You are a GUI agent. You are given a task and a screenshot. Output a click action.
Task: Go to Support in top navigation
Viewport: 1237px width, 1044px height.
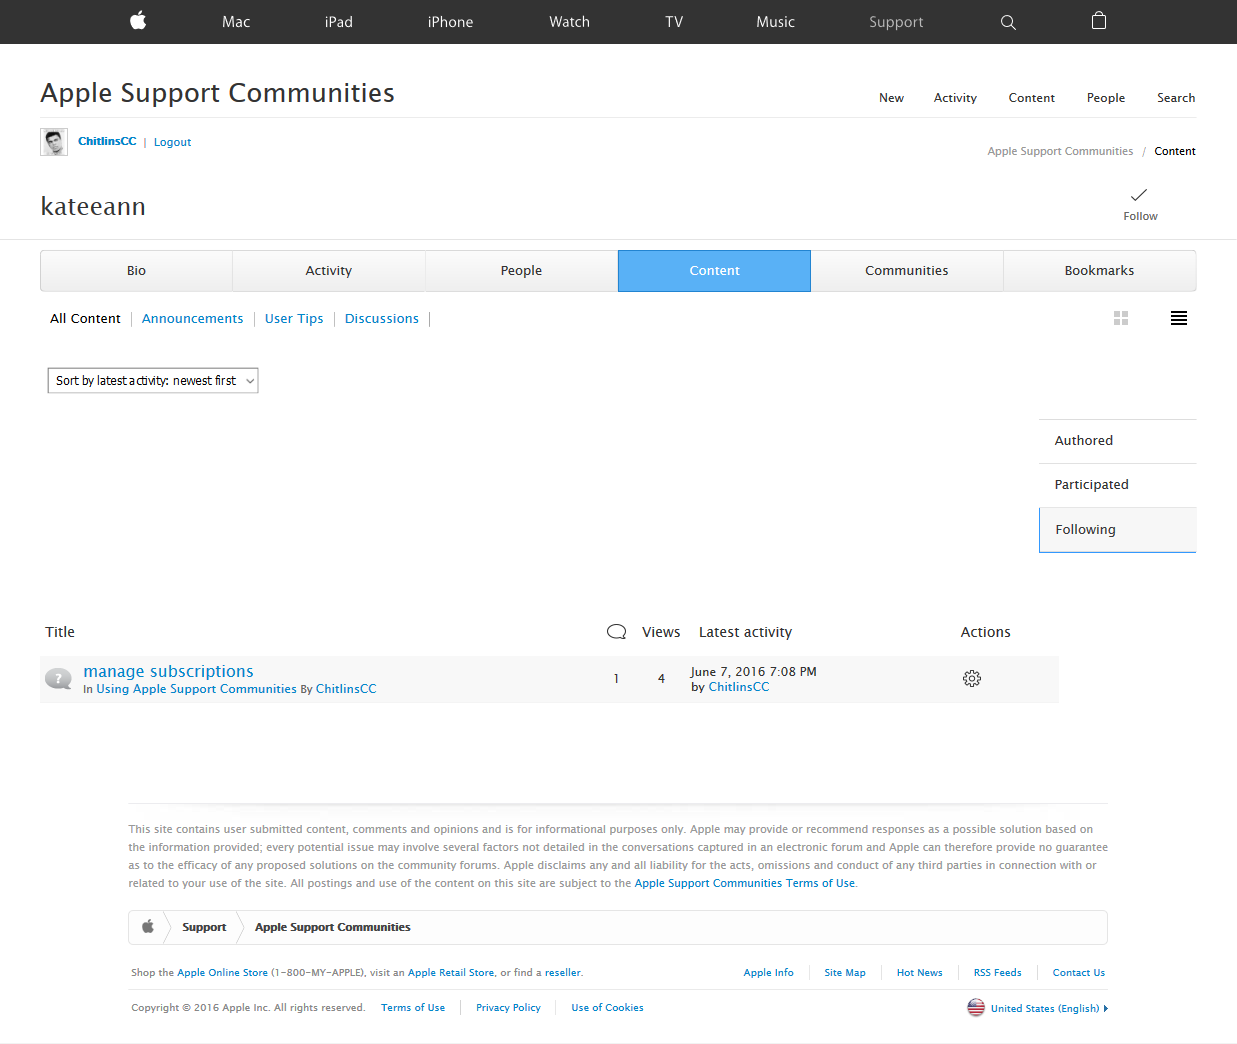tap(896, 22)
